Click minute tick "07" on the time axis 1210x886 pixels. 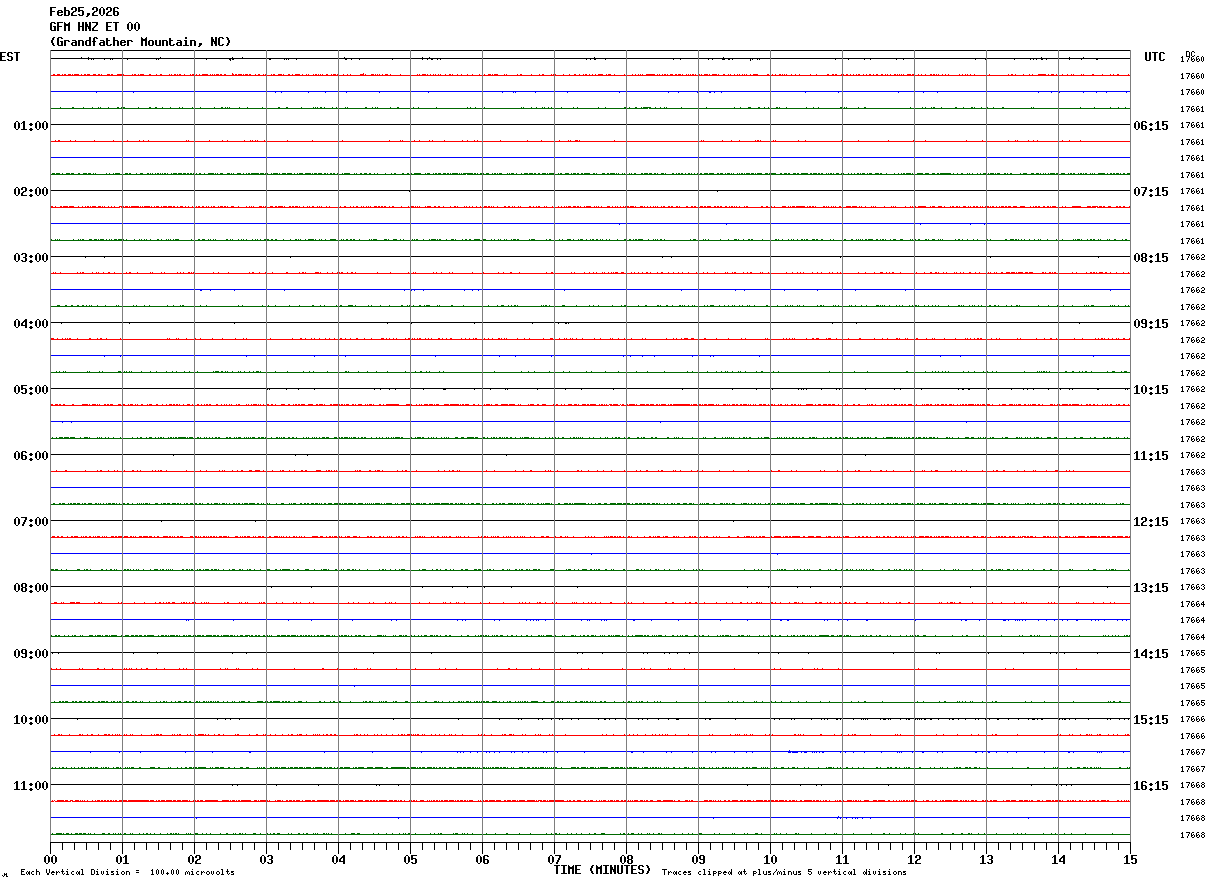point(554,858)
